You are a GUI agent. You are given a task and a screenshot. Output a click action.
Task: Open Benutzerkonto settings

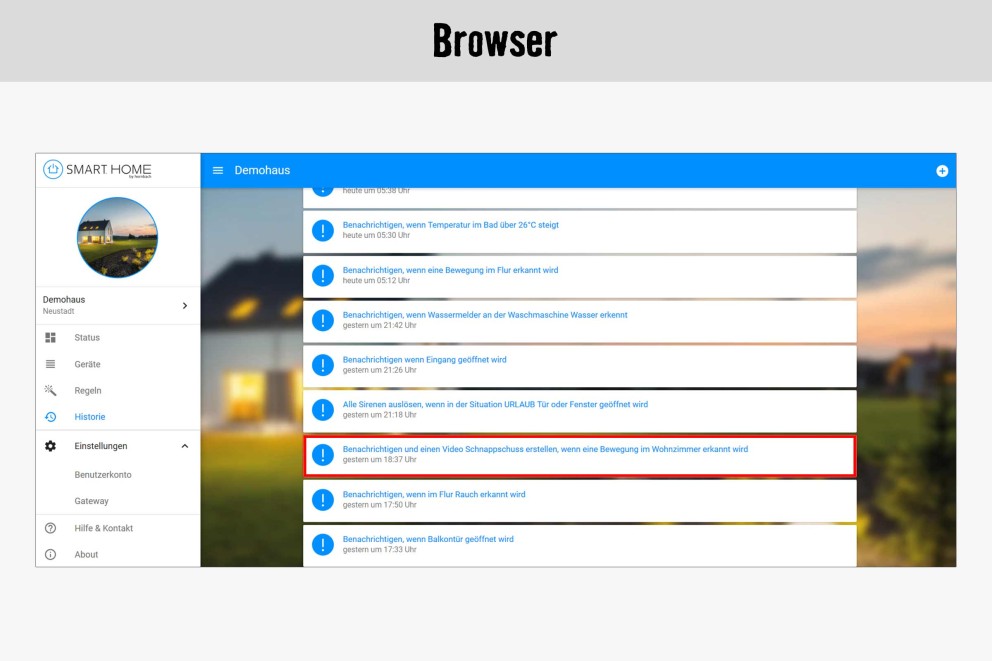[102, 474]
